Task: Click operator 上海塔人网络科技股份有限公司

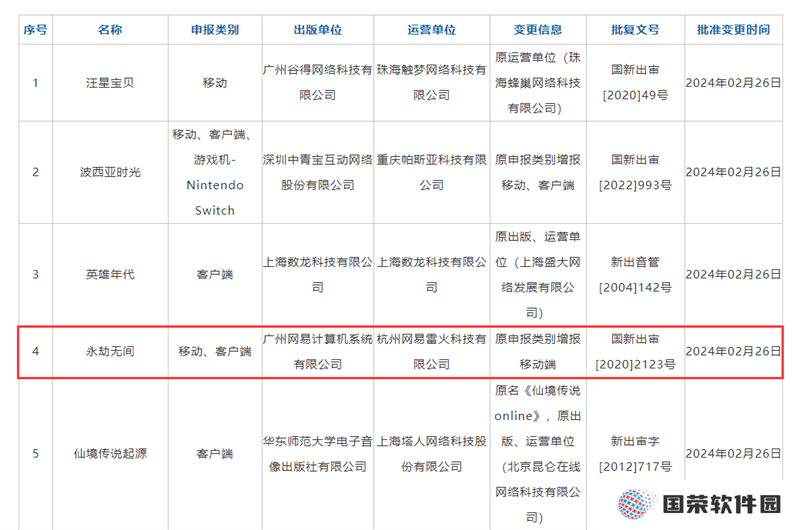Action: (432, 453)
